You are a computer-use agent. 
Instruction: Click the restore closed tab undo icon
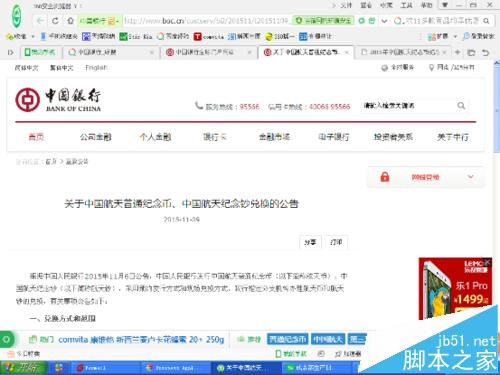(x=486, y=52)
